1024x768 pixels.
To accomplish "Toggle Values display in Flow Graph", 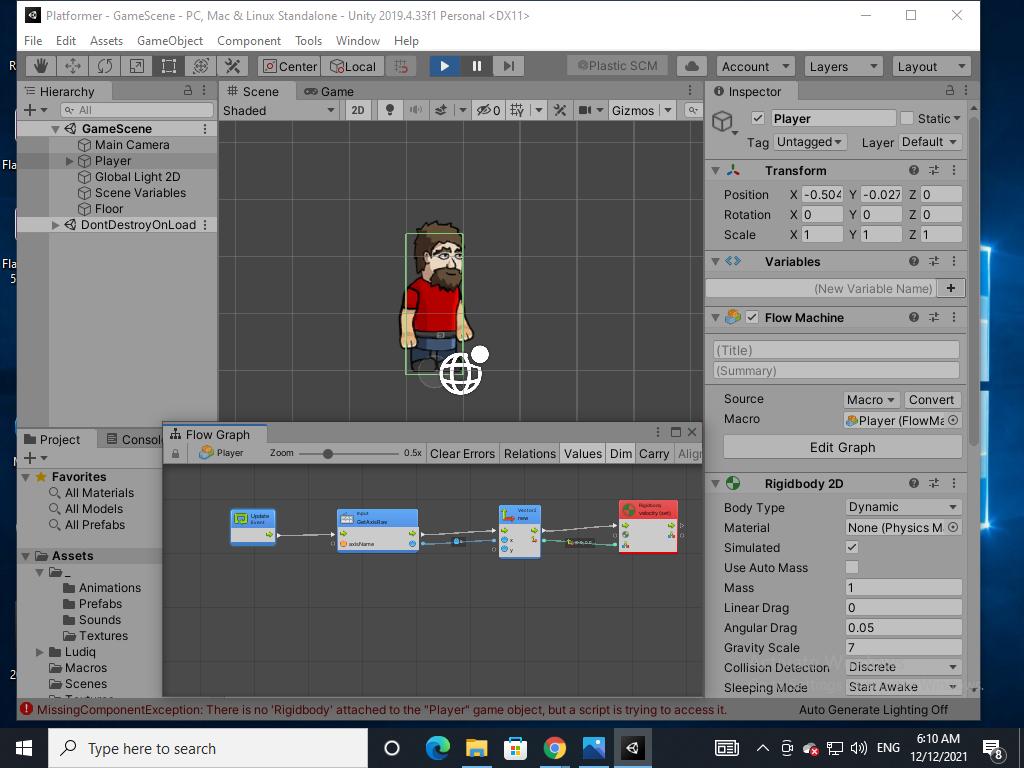I will [583, 453].
